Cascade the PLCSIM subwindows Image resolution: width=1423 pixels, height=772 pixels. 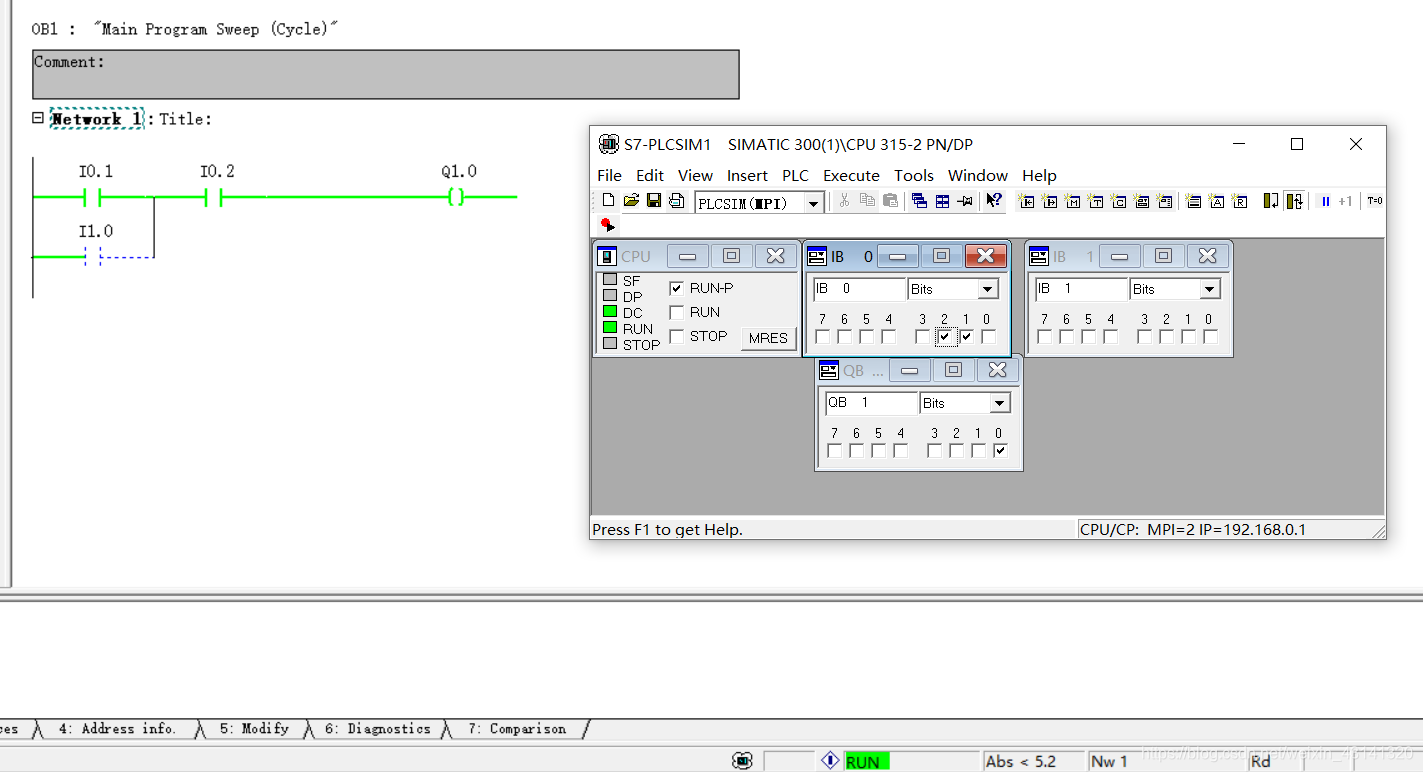[x=919, y=201]
